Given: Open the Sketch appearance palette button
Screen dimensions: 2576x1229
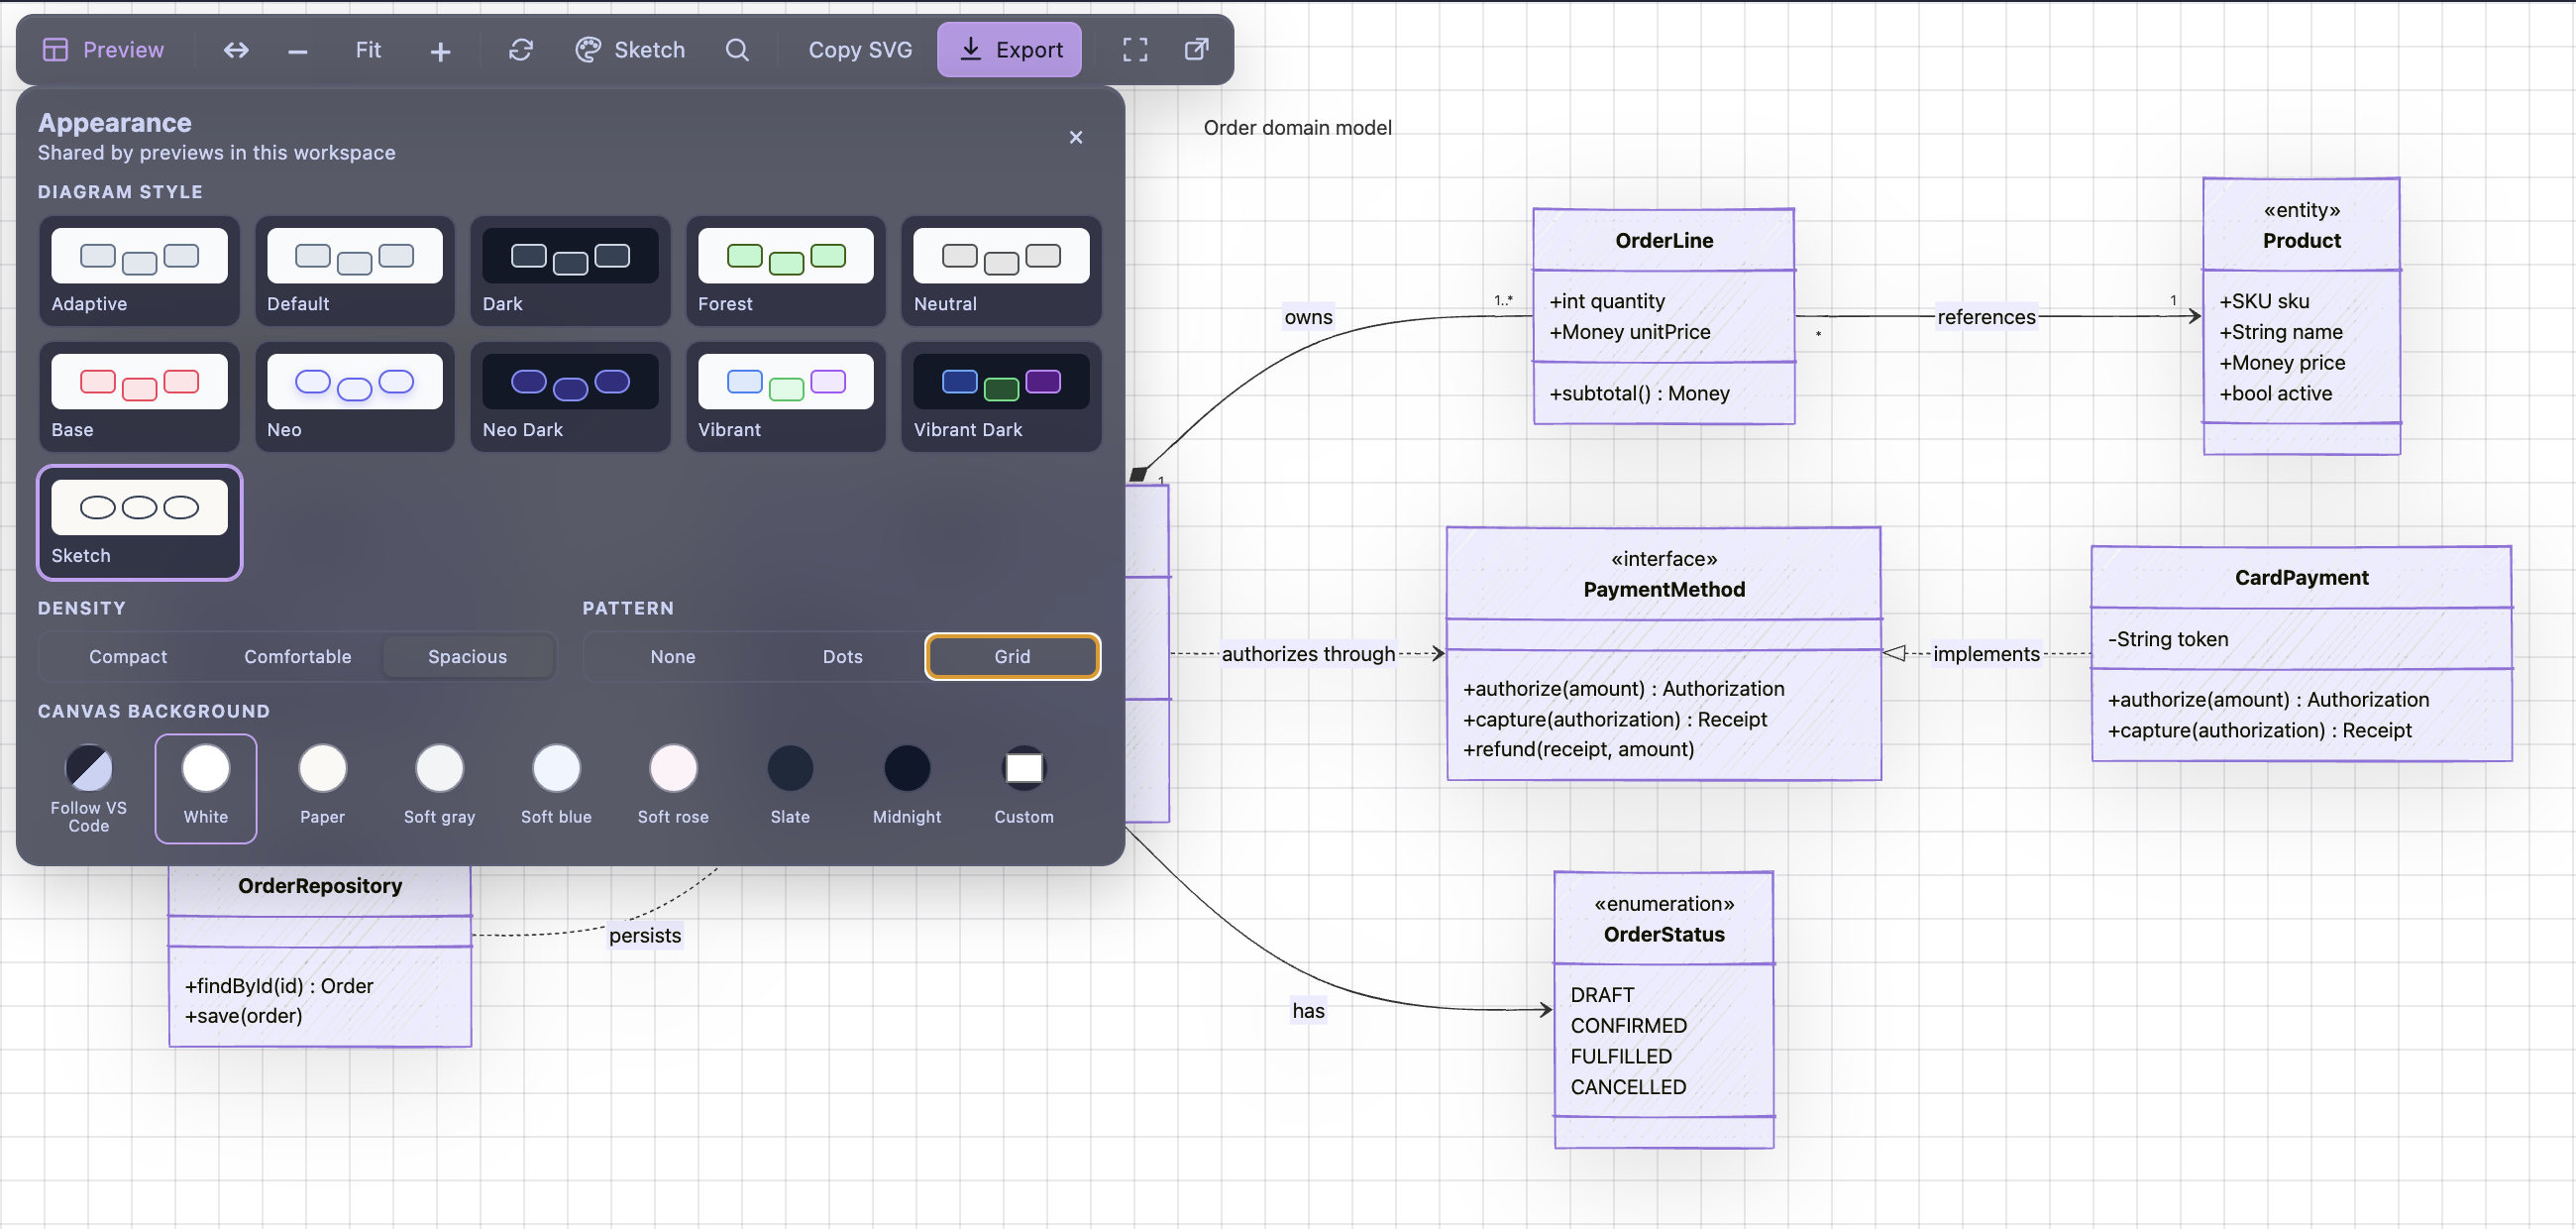Looking at the screenshot, I should coord(630,49).
